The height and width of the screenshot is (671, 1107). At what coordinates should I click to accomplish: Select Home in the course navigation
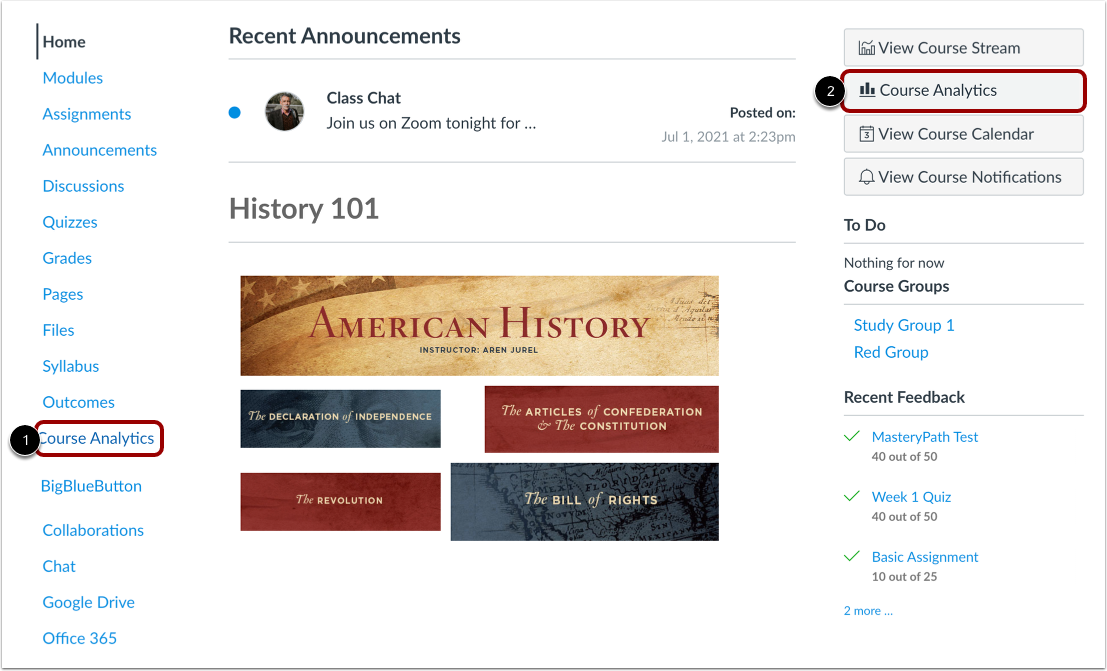coord(64,41)
